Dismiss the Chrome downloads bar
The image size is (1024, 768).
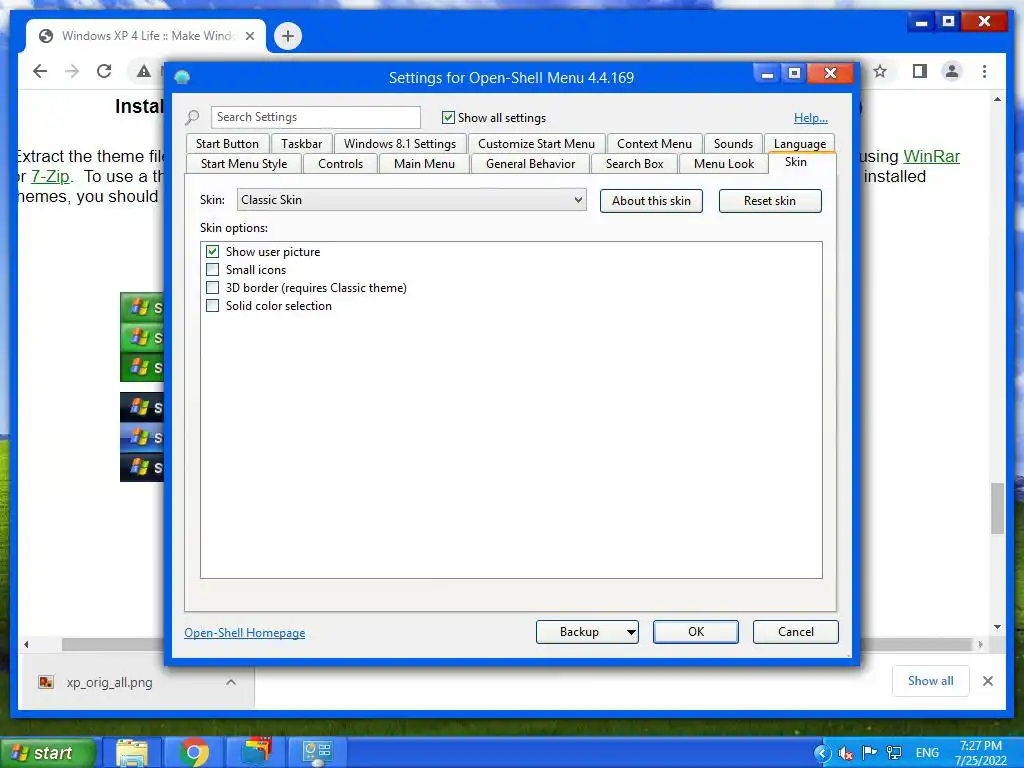(987, 681)
